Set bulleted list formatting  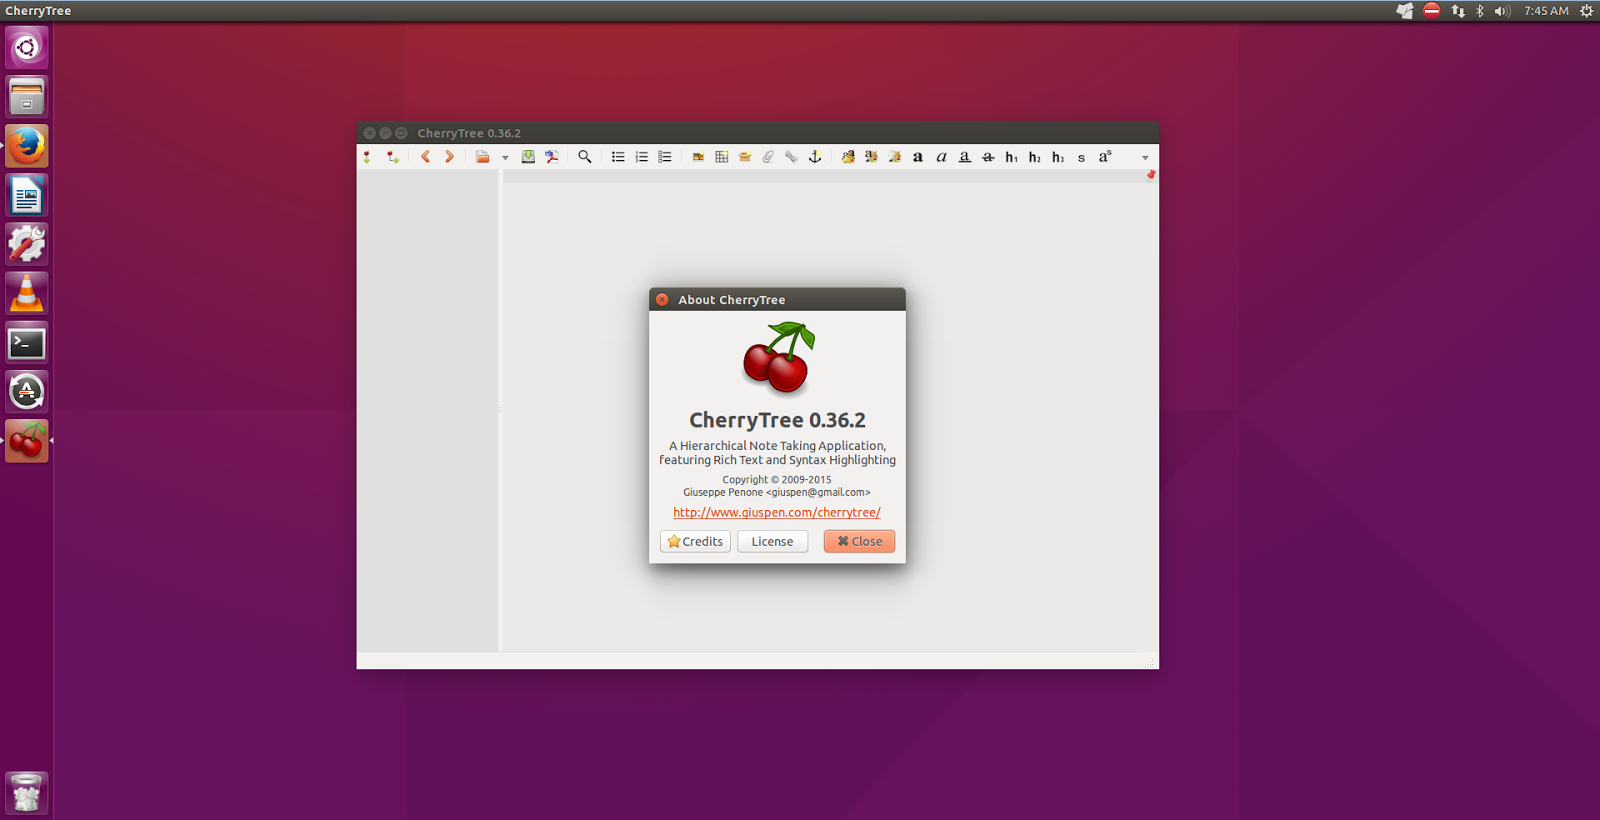pos(618,157)
